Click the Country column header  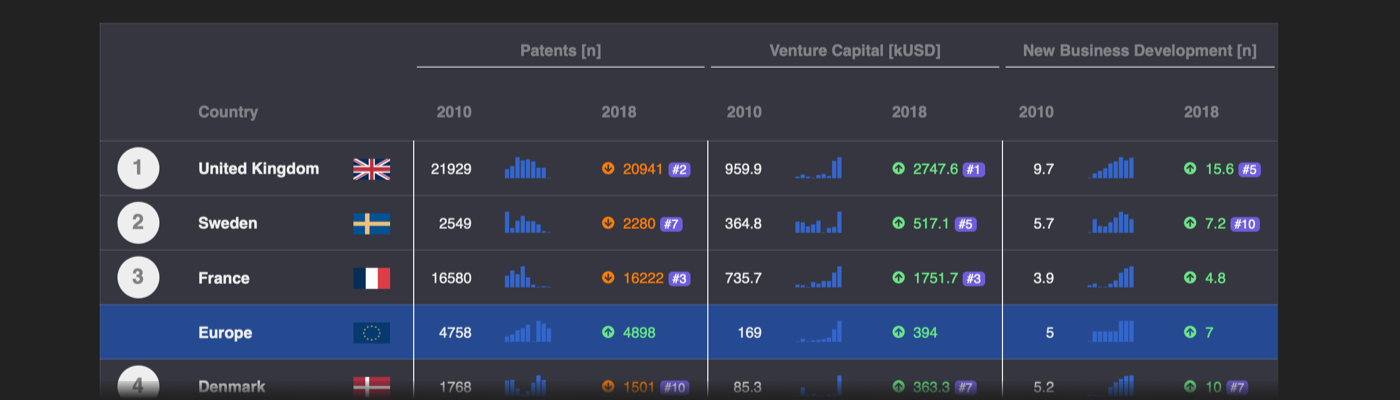coord(228,112)
